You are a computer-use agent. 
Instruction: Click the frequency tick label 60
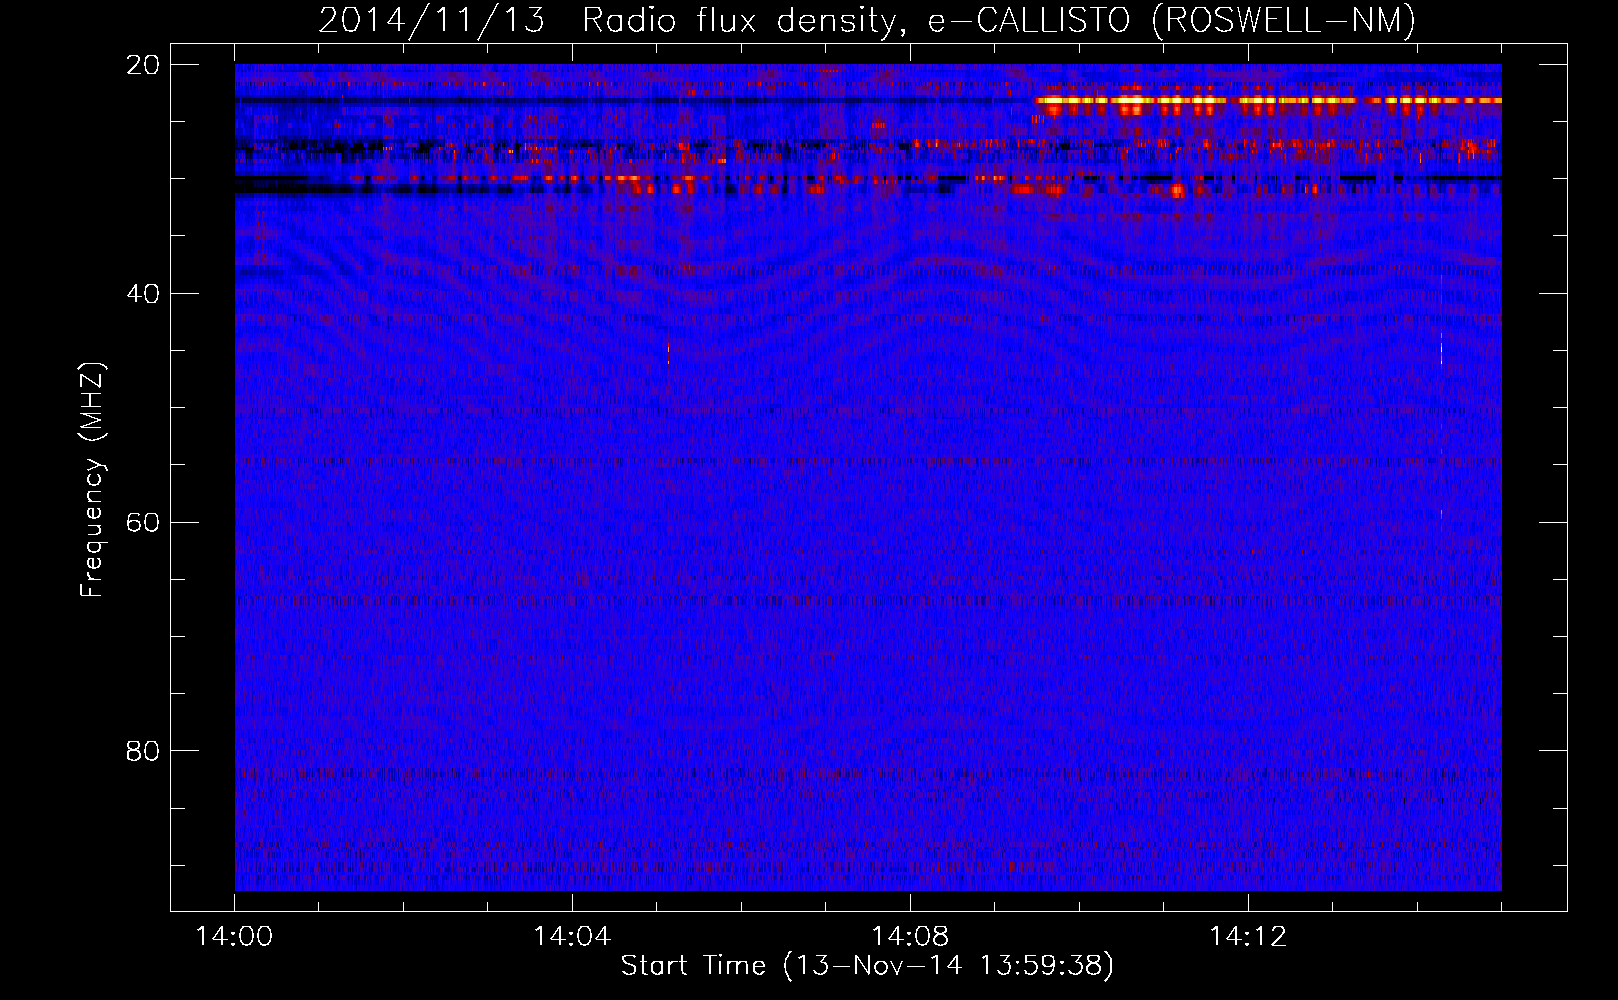143,523
